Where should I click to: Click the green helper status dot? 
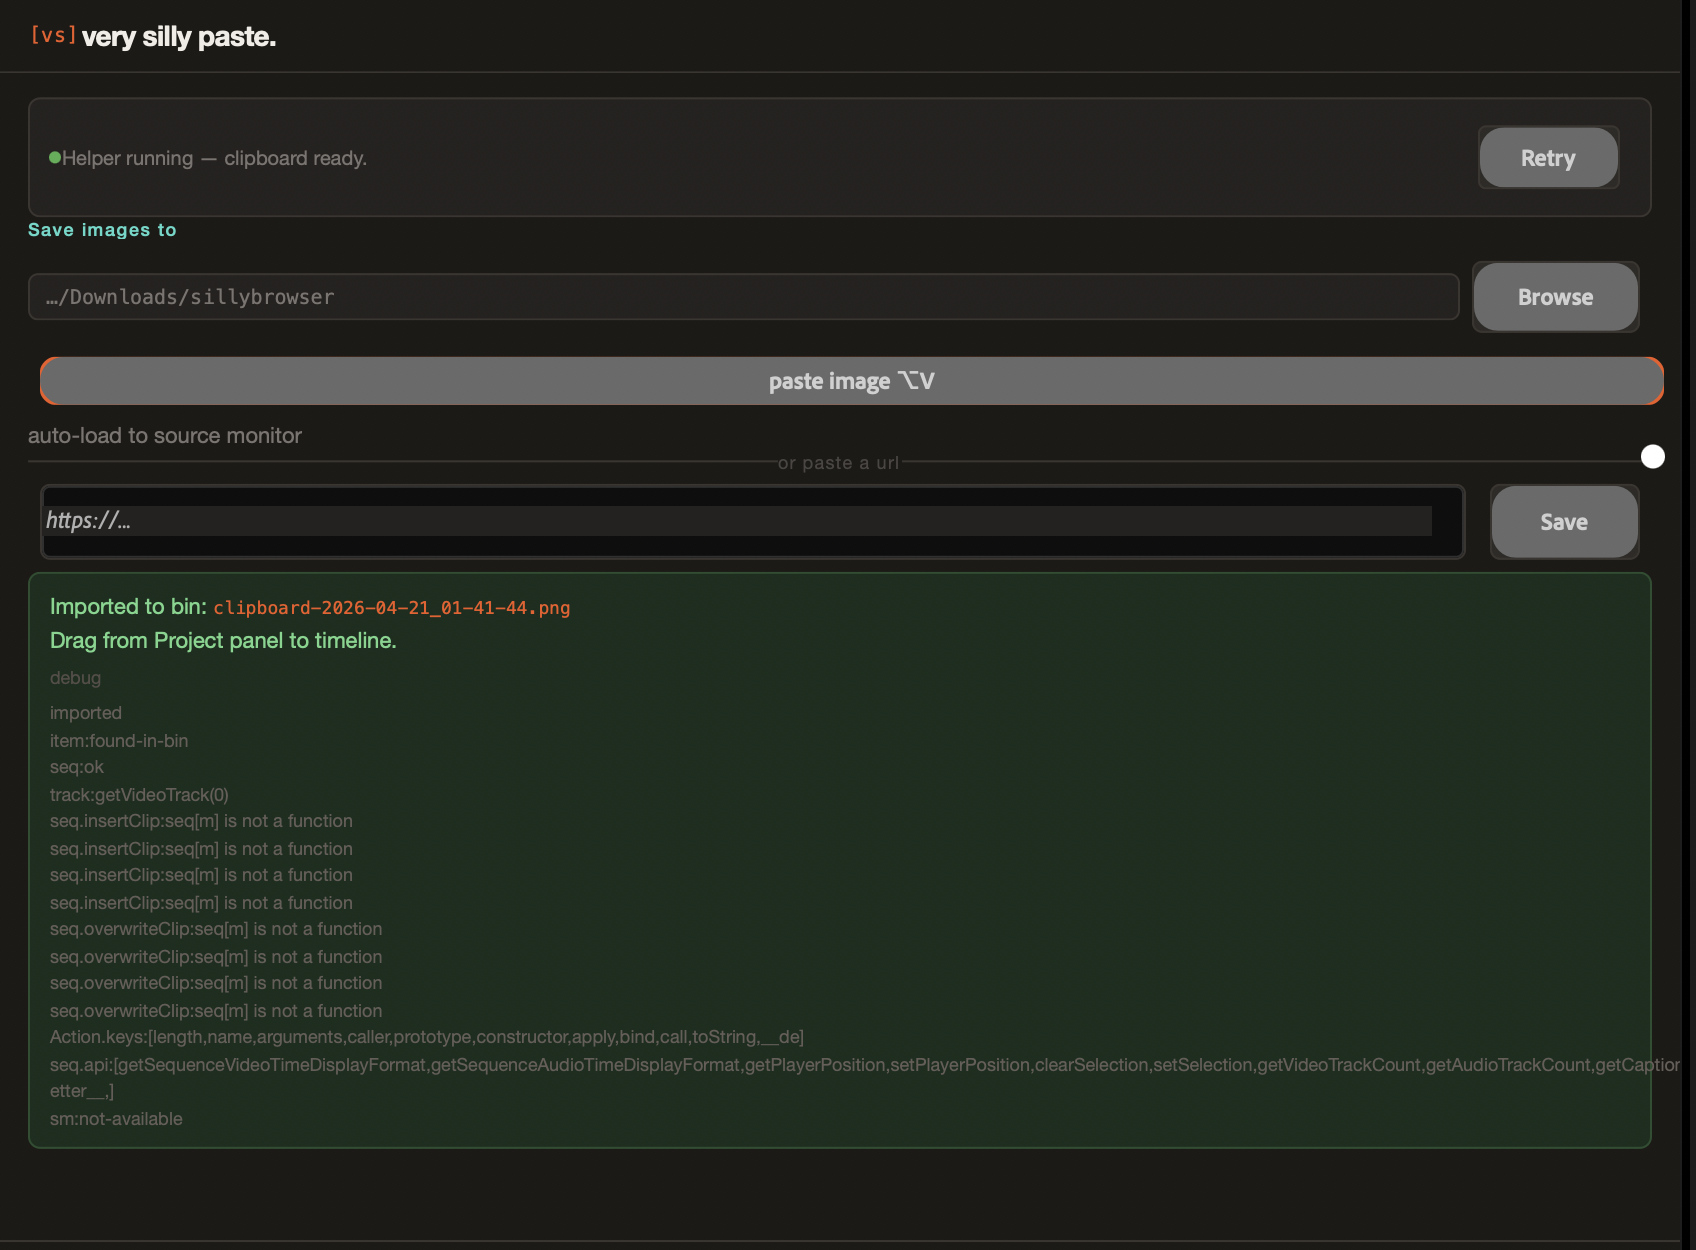[55, 158]
